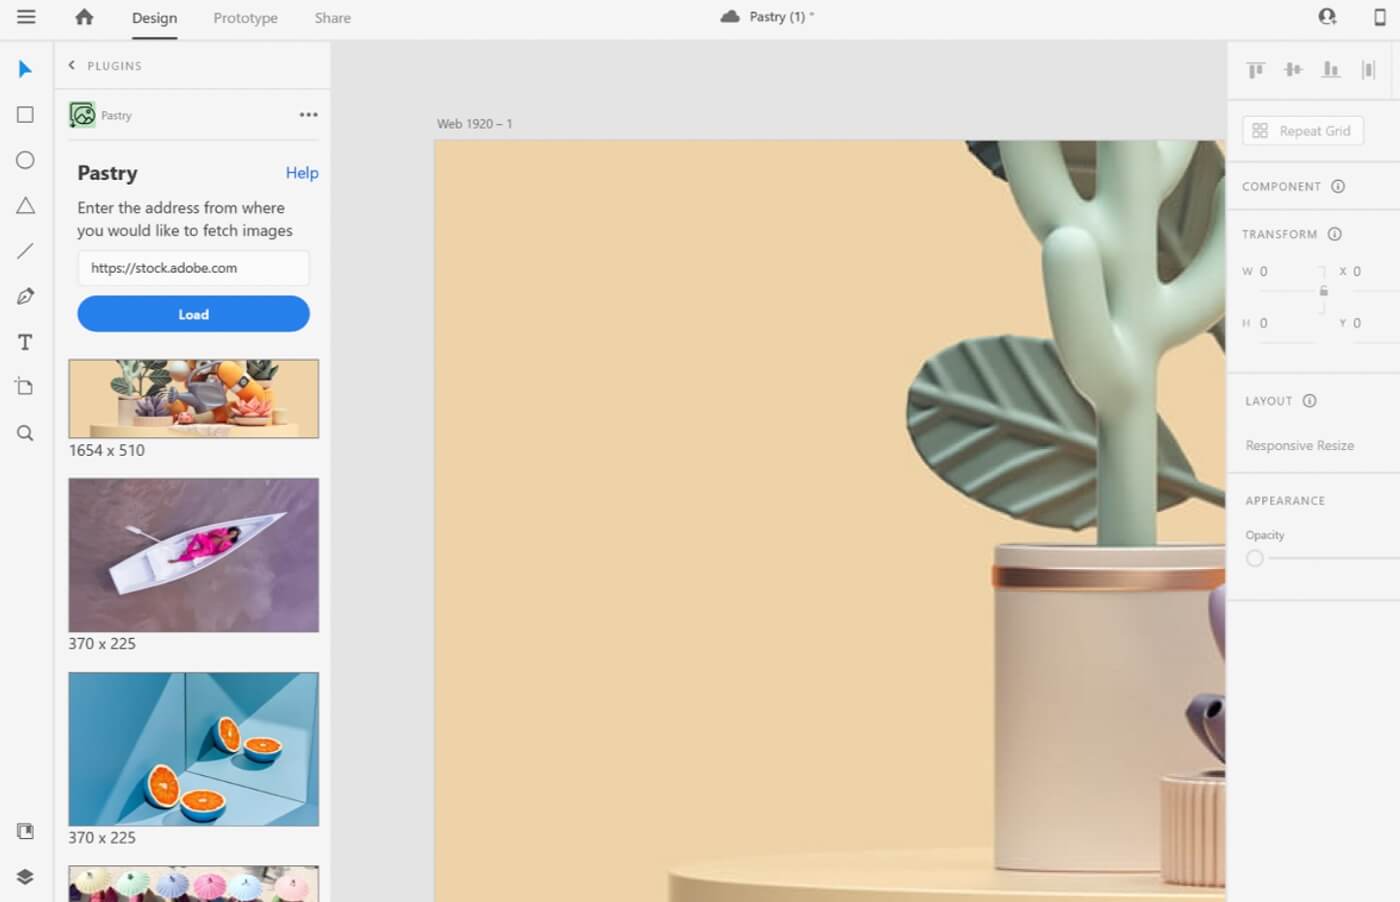Click the Opacity slider handle
The image size is (1400, 902).
[x=1255, y=558]
